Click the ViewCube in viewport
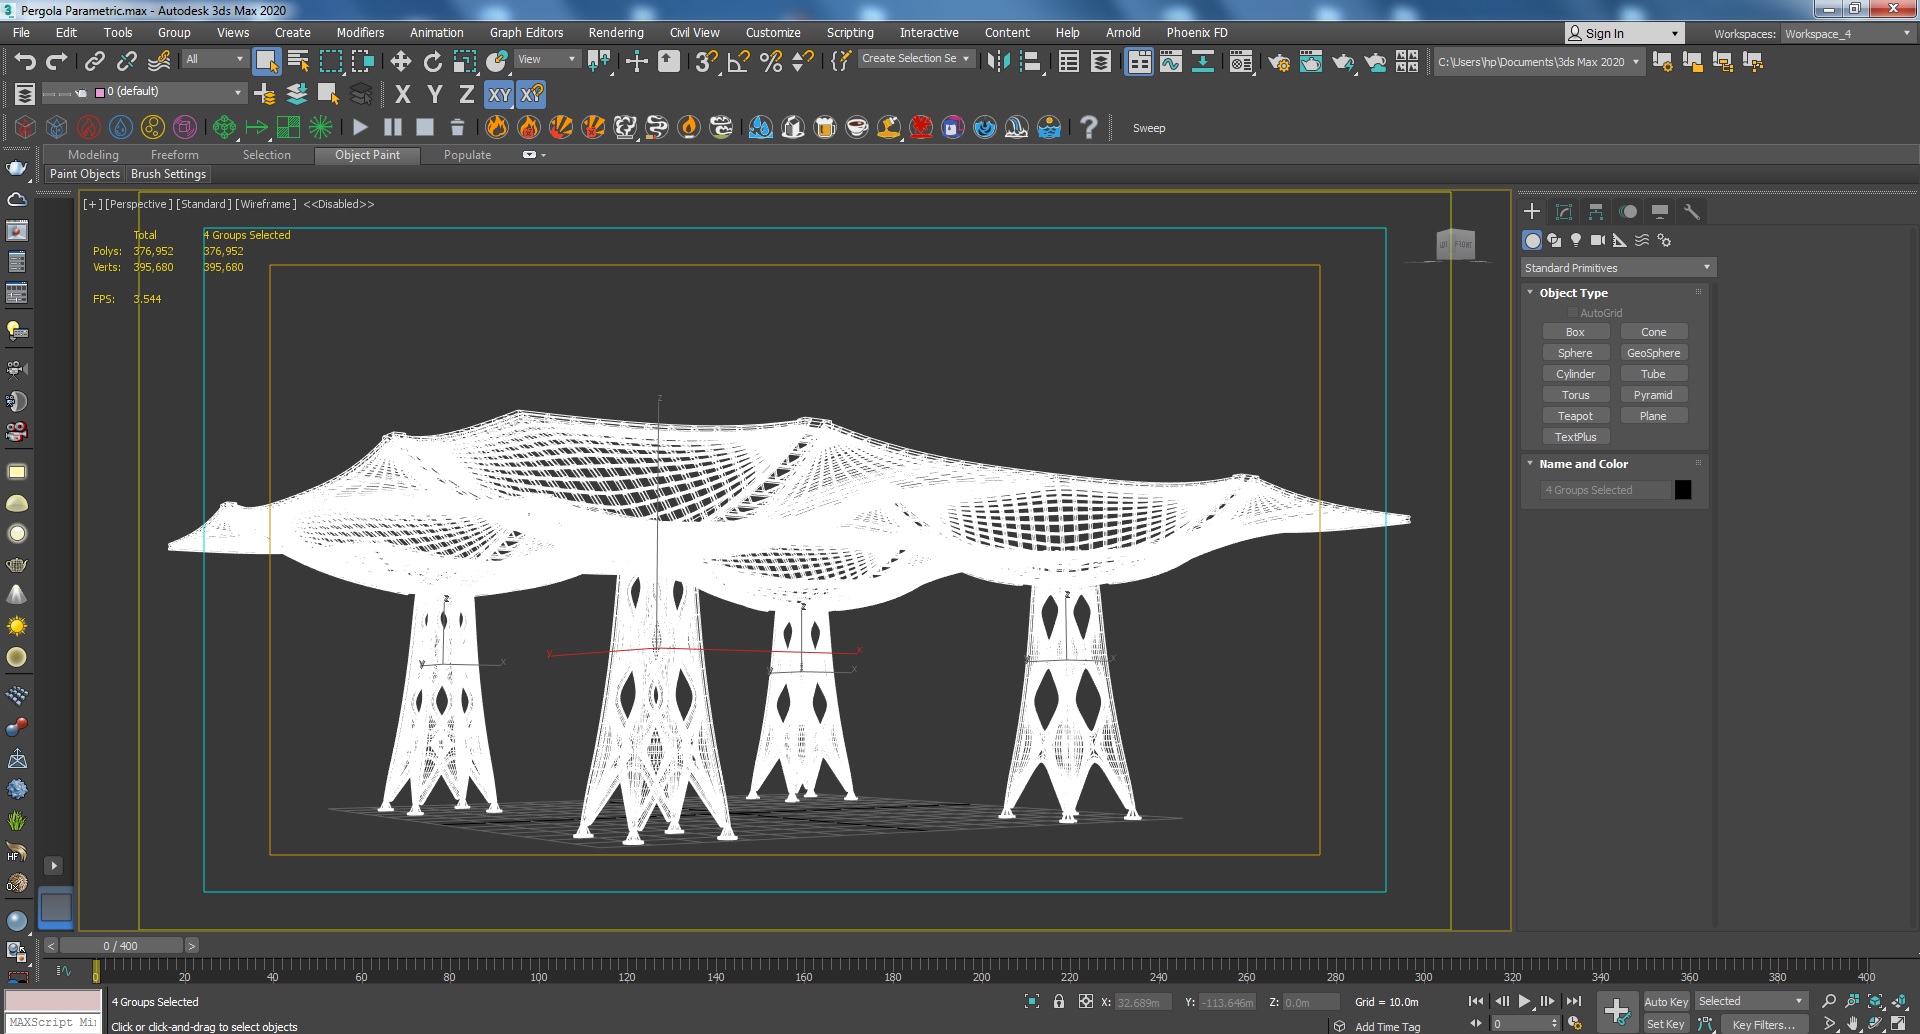1920x1034 pixels. tap(1455, 244)
